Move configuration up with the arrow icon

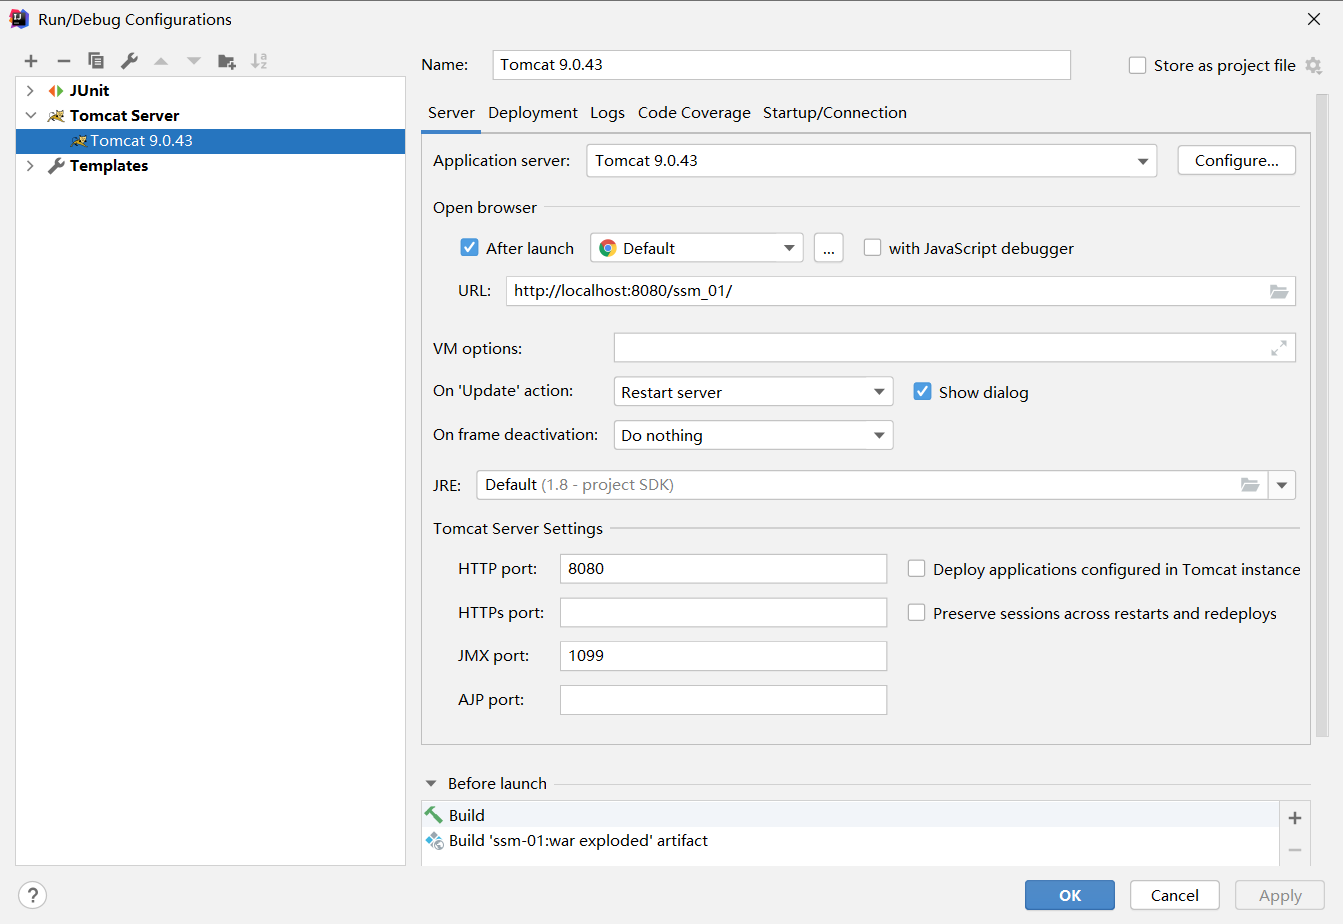click(x=161, y=61)
